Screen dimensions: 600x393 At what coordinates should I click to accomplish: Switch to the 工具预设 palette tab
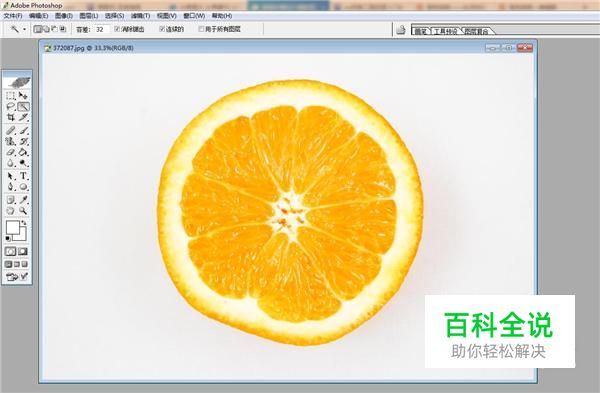coord(445,31)
